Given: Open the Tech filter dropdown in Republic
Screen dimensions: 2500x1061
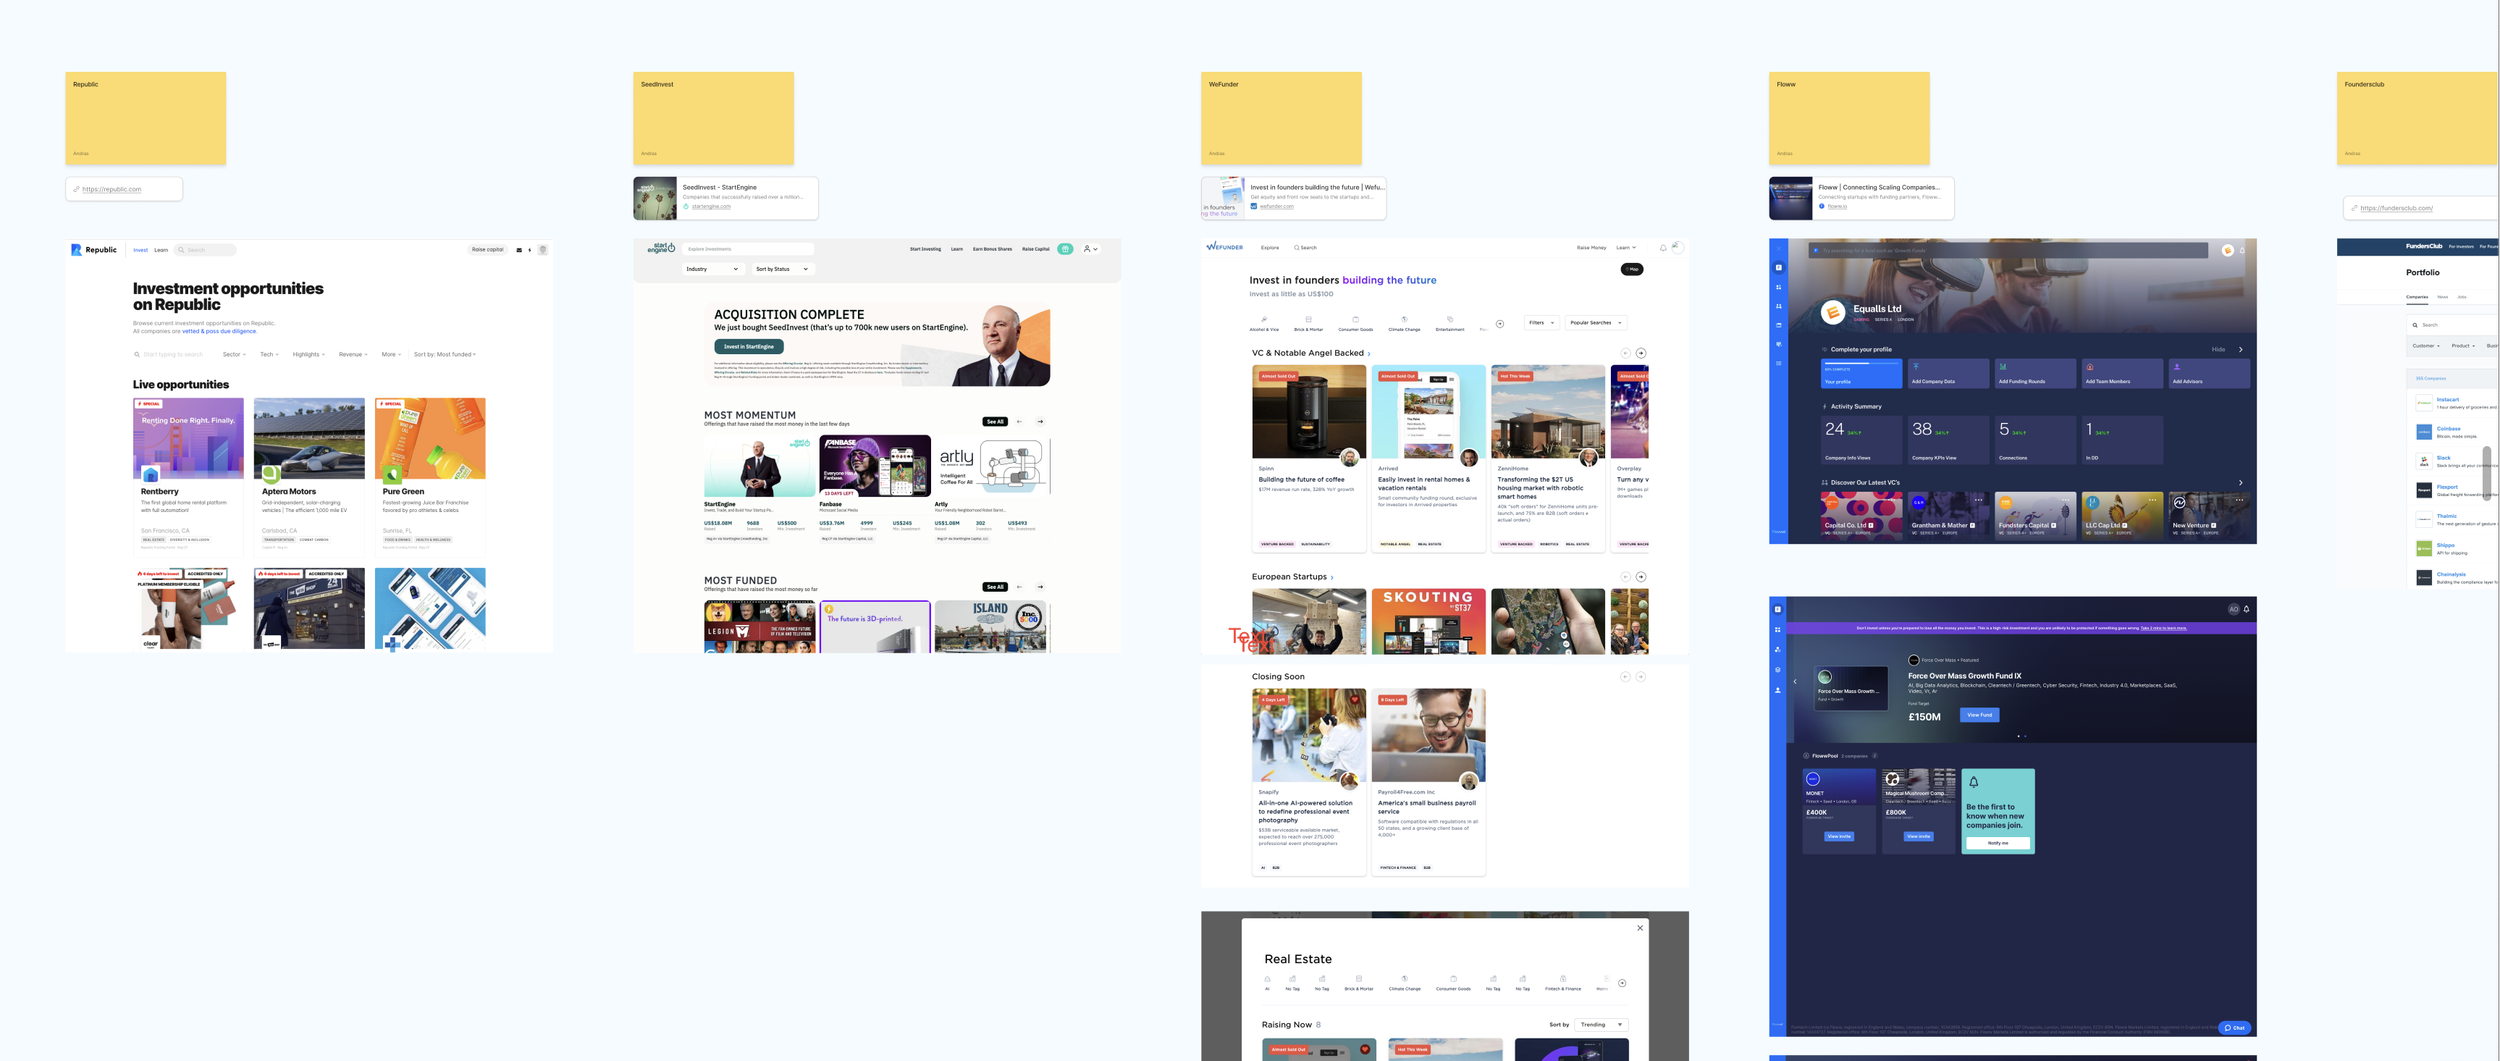Looking at the screenshot, I should point(269,354).
